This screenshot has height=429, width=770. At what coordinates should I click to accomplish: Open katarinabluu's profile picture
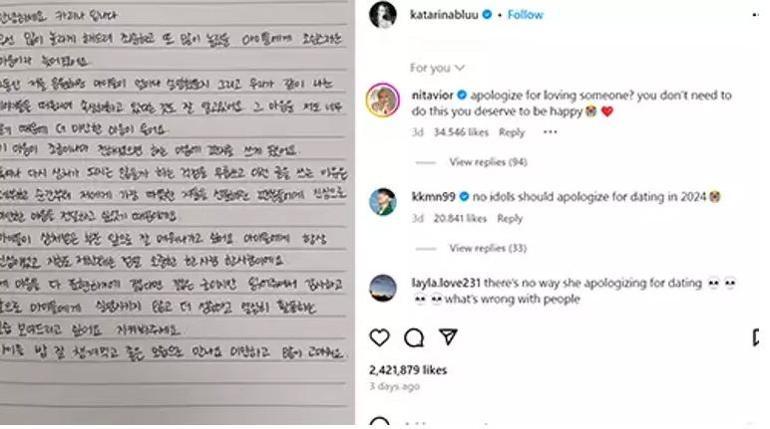pos(383,15)
